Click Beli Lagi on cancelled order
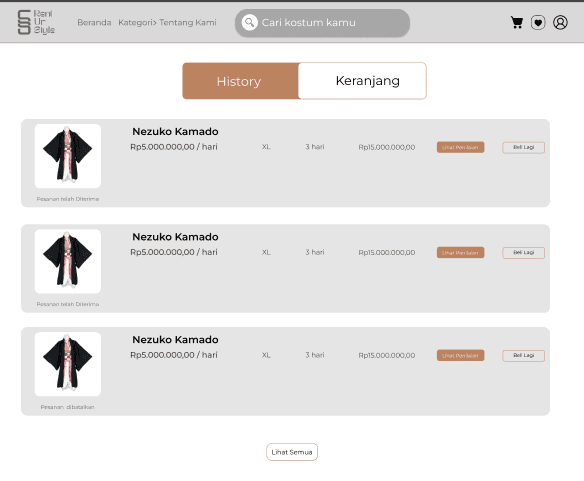 point(523,355)
